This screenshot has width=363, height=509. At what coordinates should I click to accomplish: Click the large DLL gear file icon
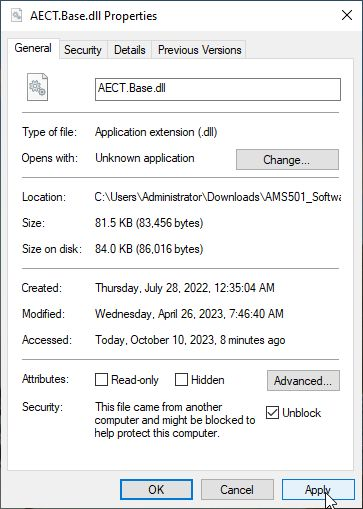point(37,87)
